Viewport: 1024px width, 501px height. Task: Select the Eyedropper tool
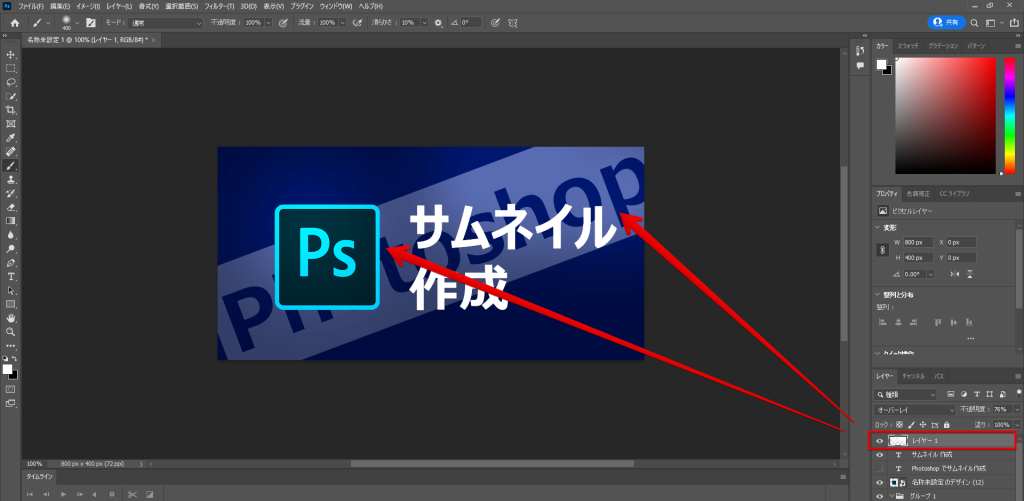10,138
